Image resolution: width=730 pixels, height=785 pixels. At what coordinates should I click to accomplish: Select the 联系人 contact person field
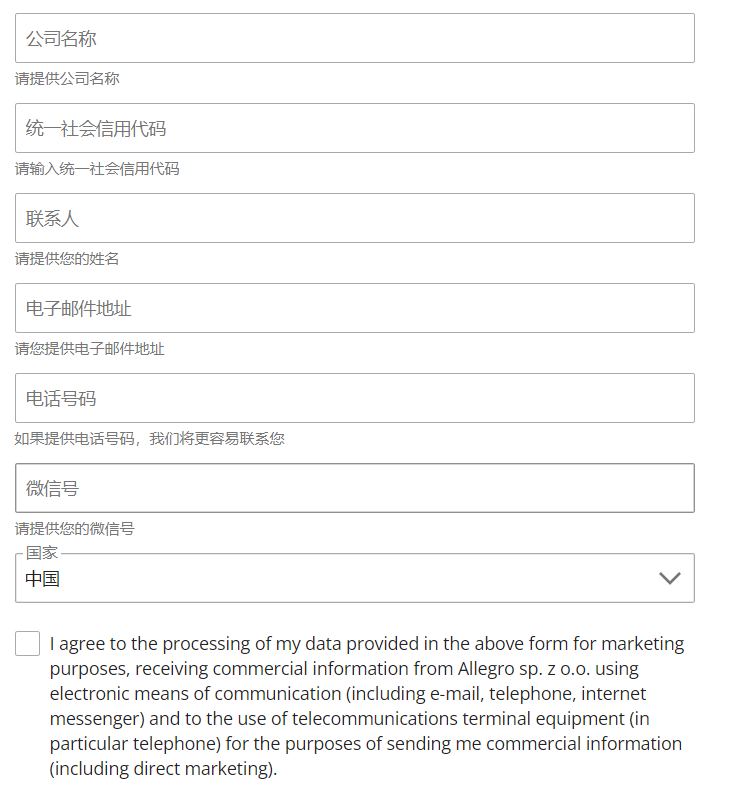click(354, 218)
